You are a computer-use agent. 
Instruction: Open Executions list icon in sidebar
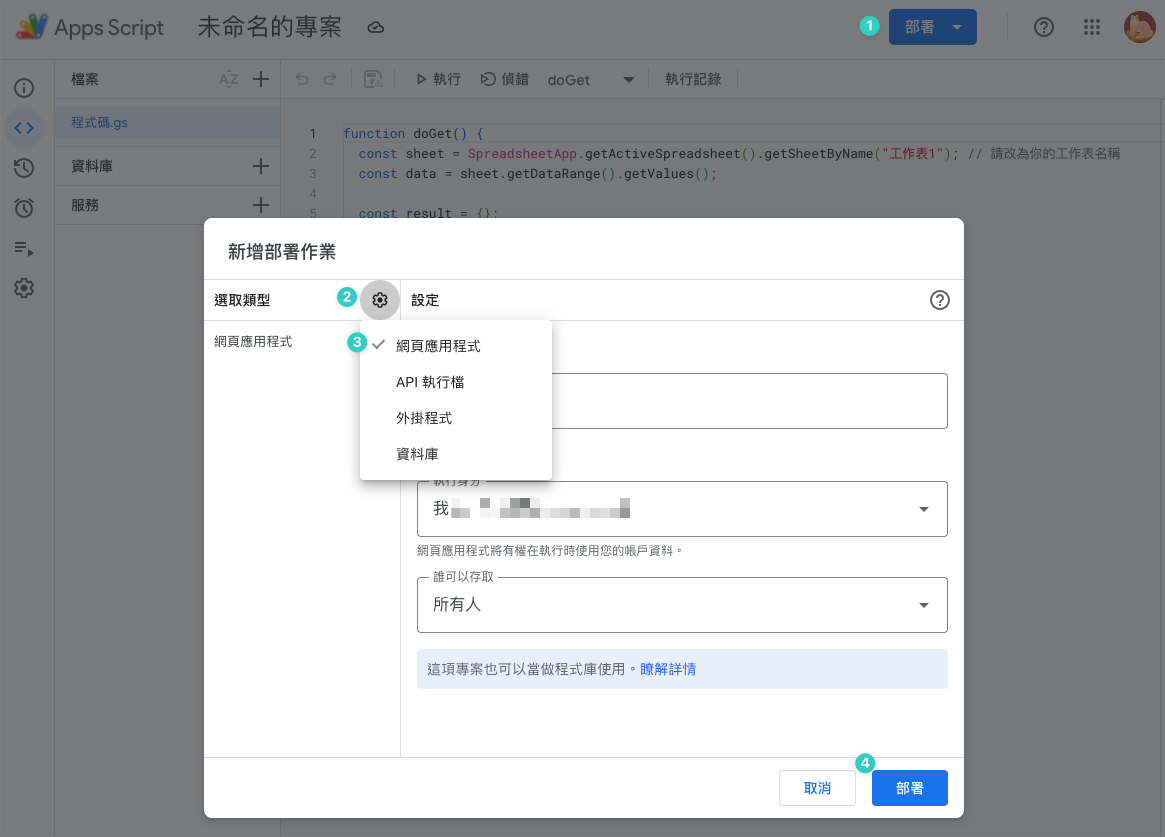24,248
